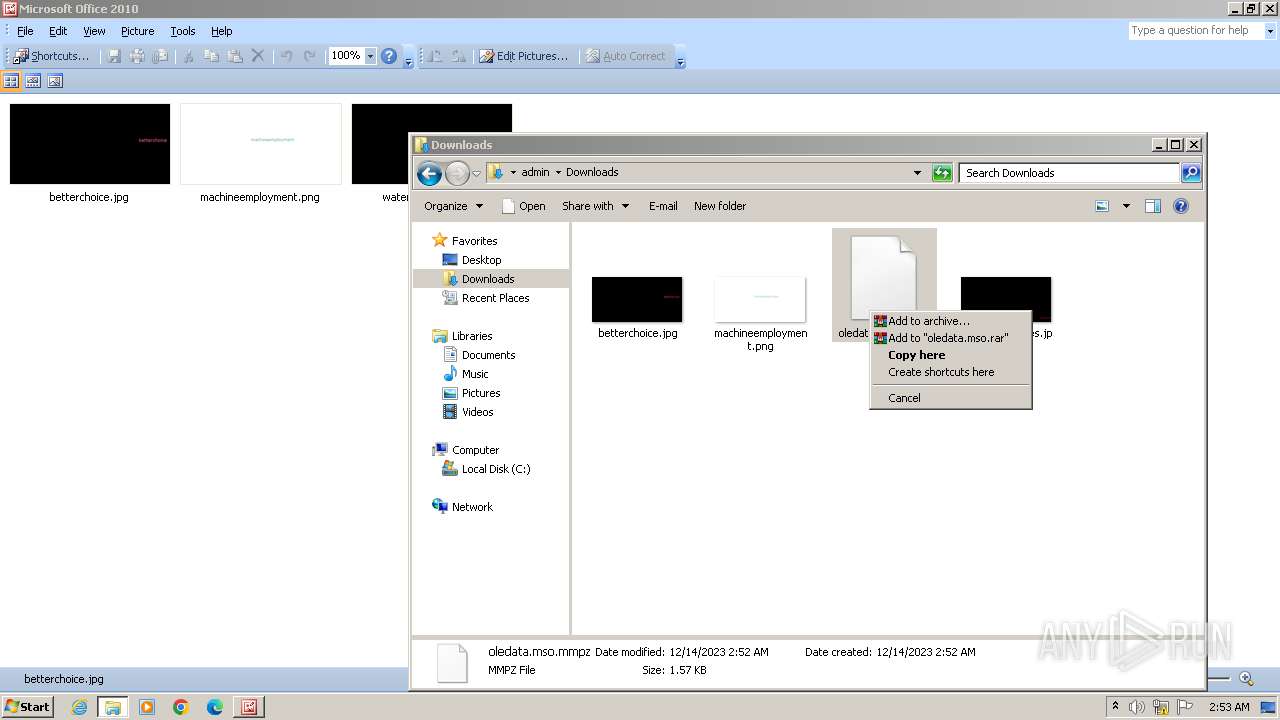Select Recent Places in navigation pane
Screen dimensions: 1280x720
click(x=495, y=298)
